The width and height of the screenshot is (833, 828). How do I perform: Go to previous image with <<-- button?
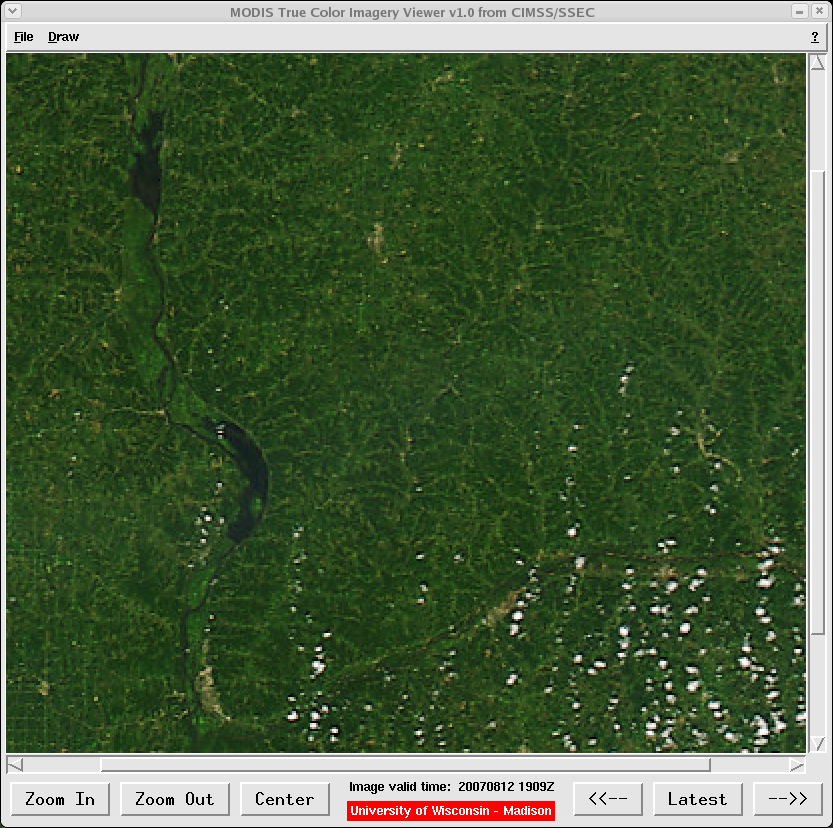pyautogui.click(x=608, y=799)
